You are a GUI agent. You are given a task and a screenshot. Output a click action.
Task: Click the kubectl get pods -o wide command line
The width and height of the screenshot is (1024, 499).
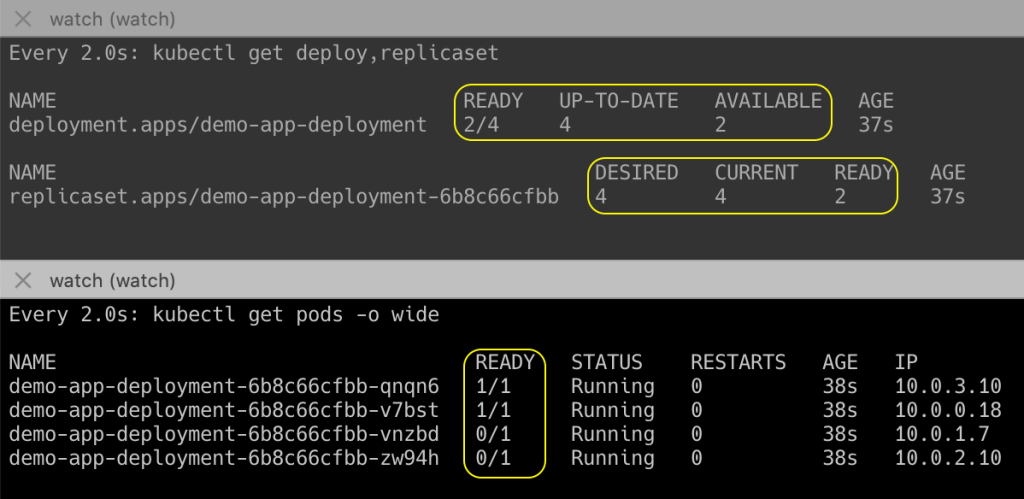(224, 315)
